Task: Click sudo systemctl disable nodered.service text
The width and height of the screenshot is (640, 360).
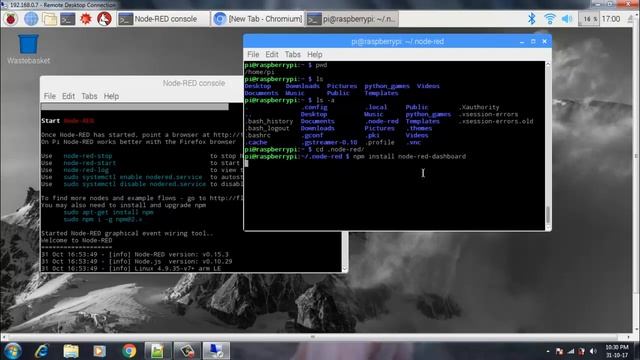Action: point(135,184)
